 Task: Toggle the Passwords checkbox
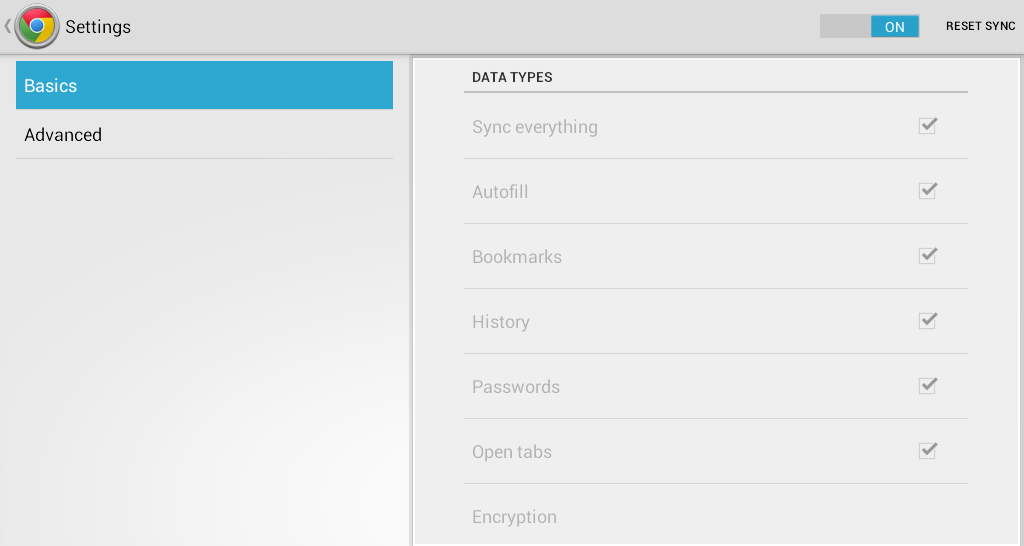pyautogui.click(x=927, y=385)
